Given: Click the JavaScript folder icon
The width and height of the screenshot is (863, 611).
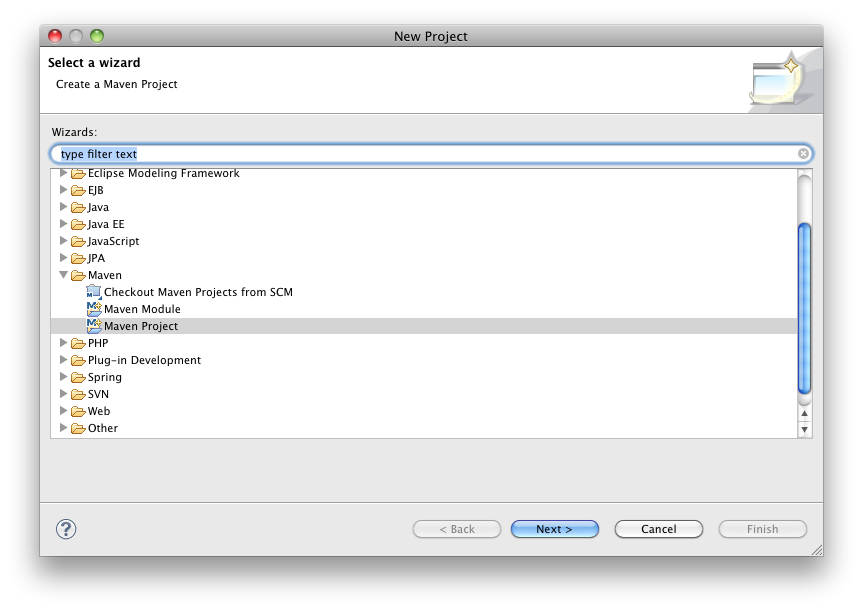Looking at the screenshot, I should (78, 241).
